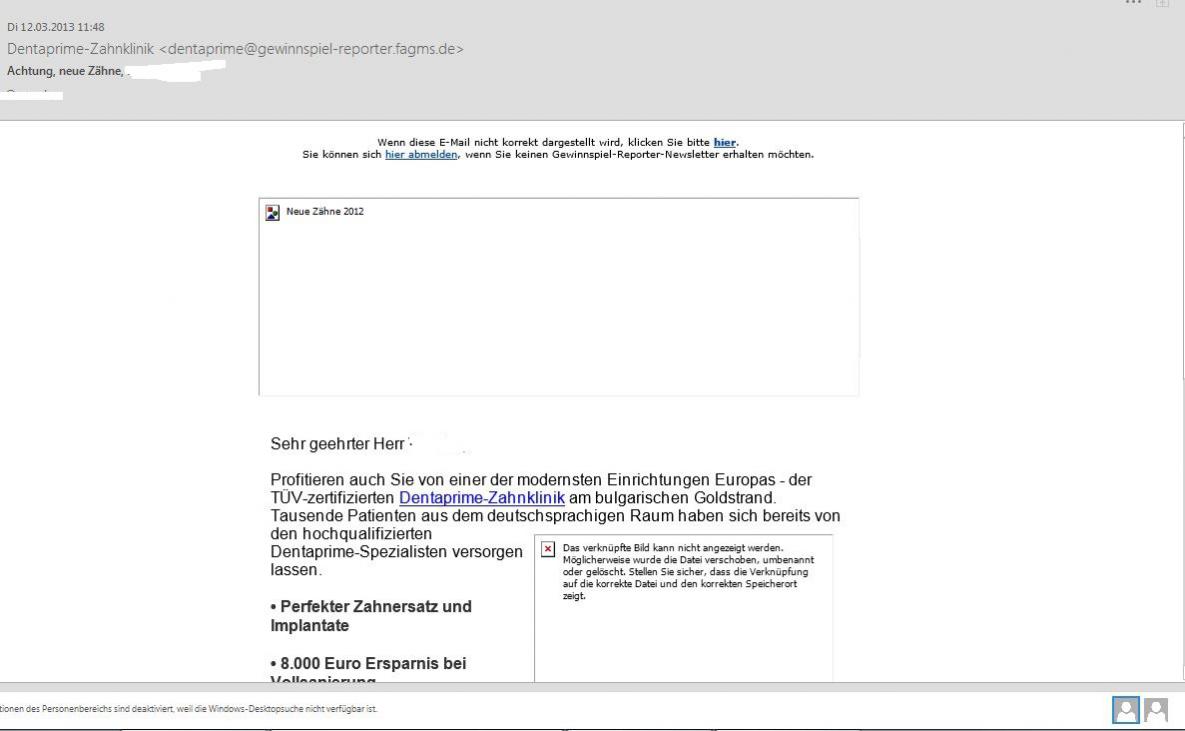The image size is (1185, 731).
Task: Click the alt text "Neue Zähne 2012"
Action: [325, 212]
